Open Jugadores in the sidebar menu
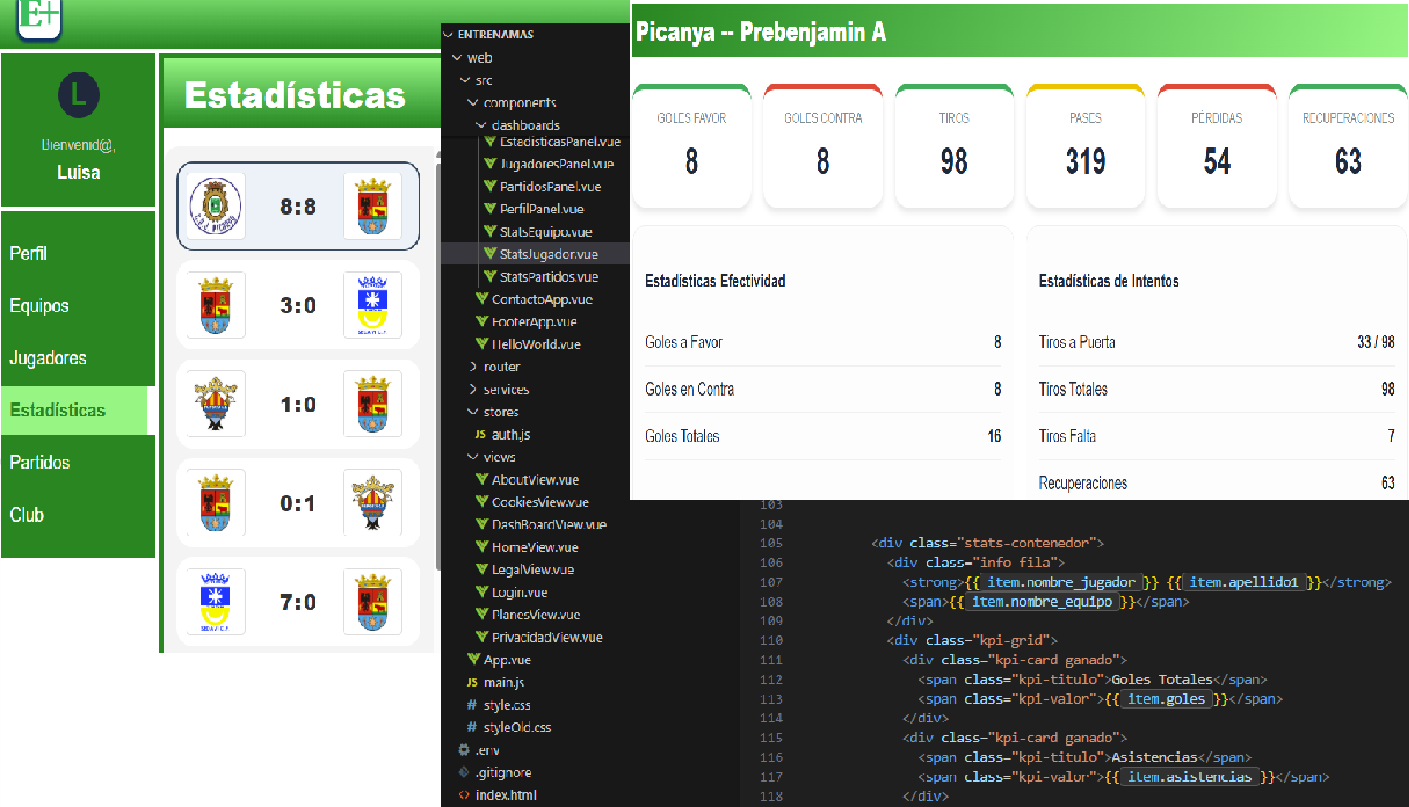This screenshot has width=1409, height=807. (48, 358)
